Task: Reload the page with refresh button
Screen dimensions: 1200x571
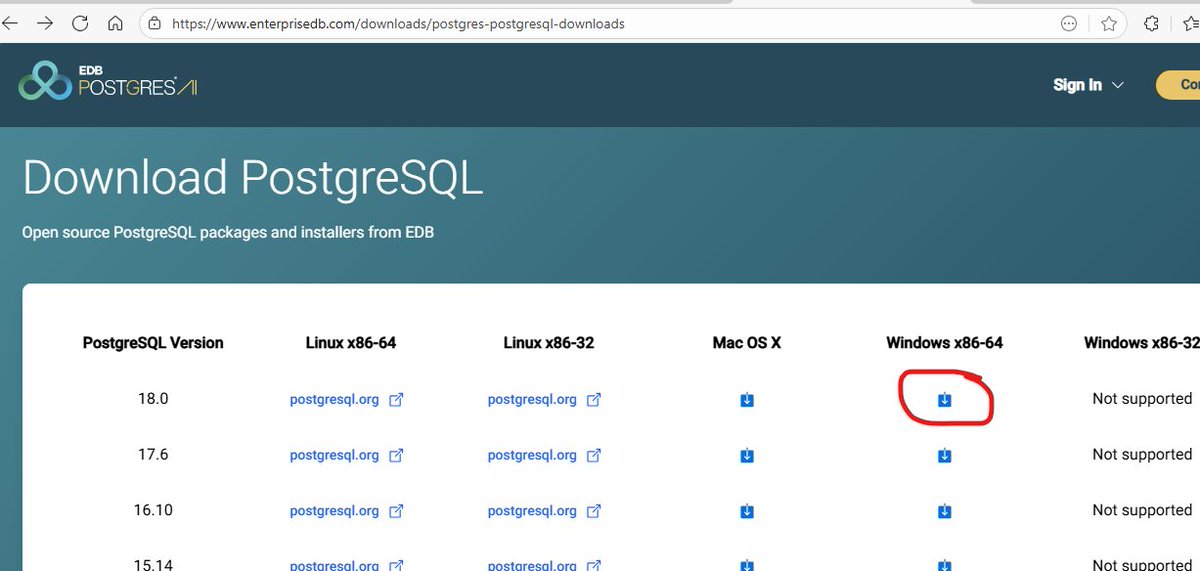Action: coord(80,22)
